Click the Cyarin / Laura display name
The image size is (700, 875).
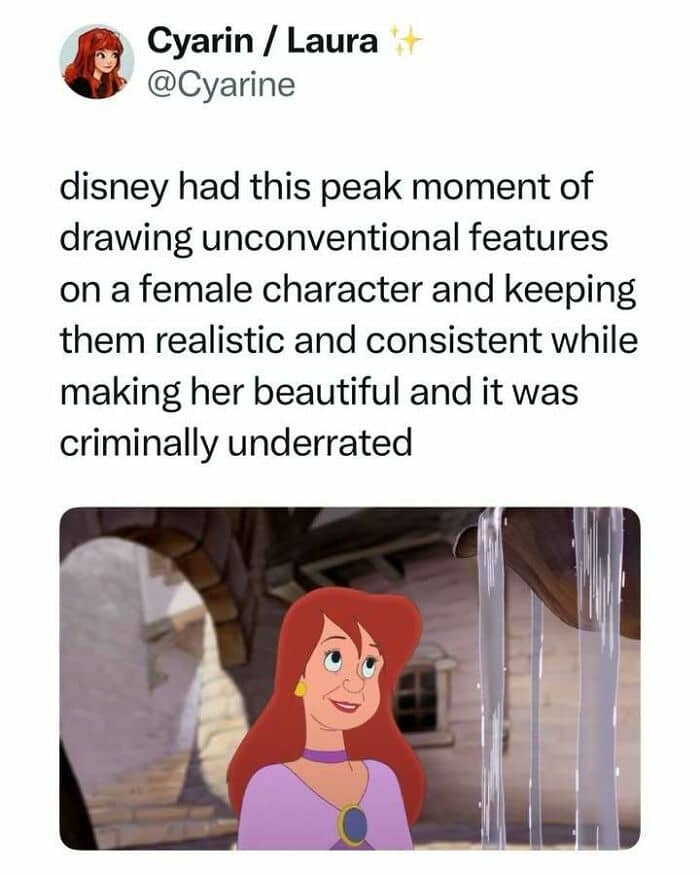[263, 41]
